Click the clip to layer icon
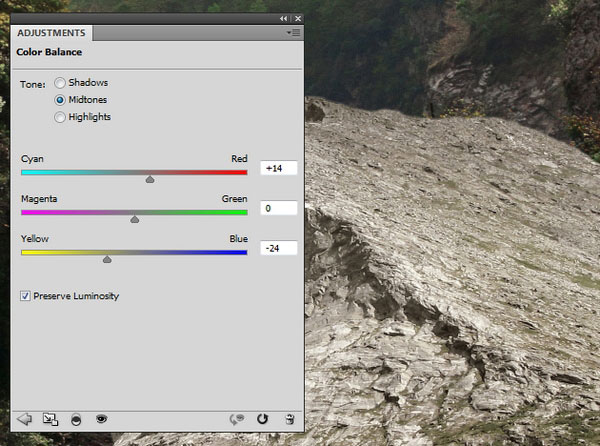 (x=76, y=420)
